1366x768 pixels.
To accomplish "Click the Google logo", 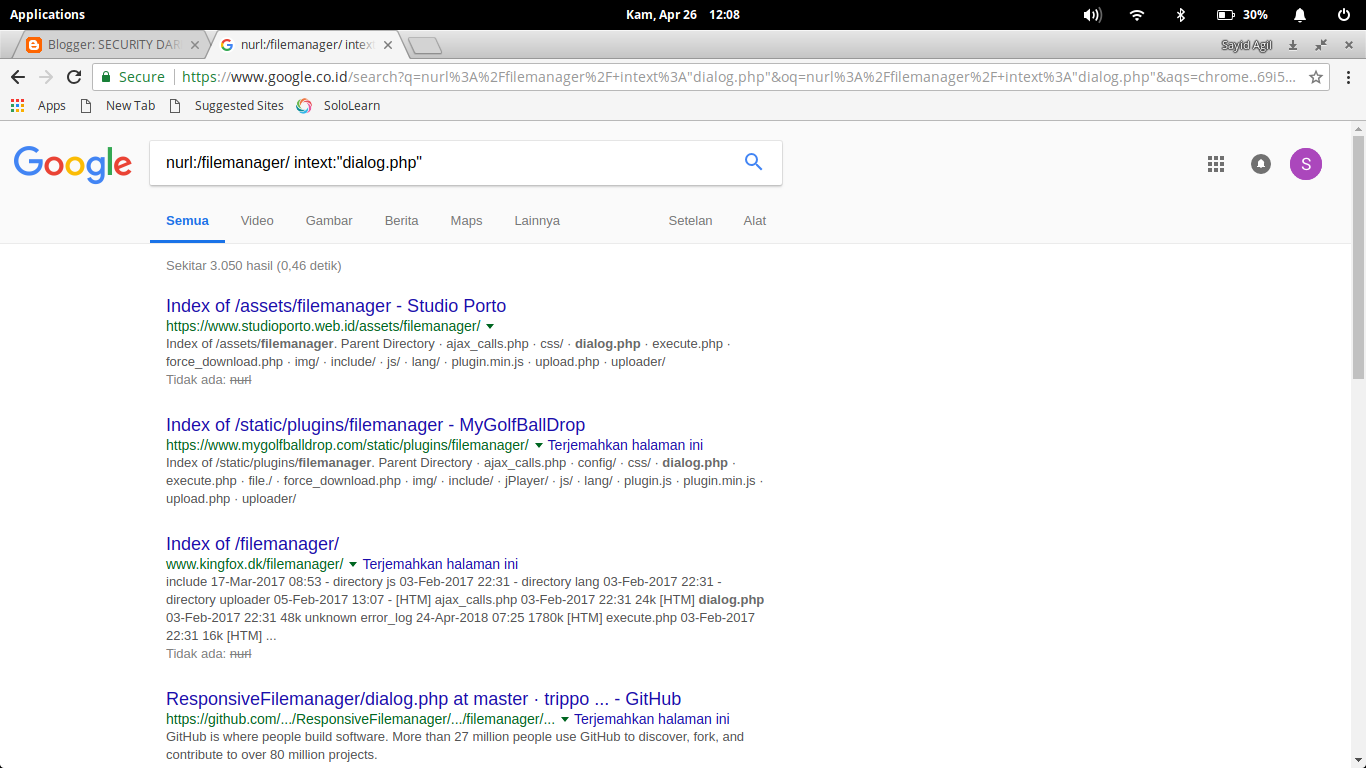I will 73,164.
